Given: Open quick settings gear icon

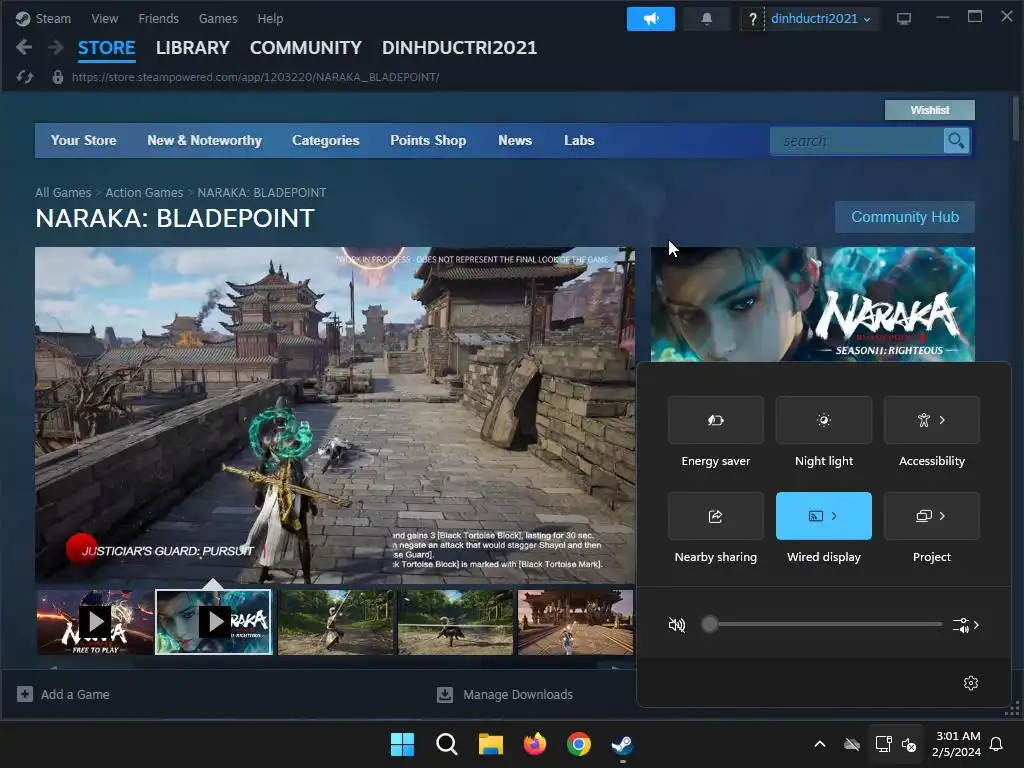Looking at the screenshot, I should 971,683.
